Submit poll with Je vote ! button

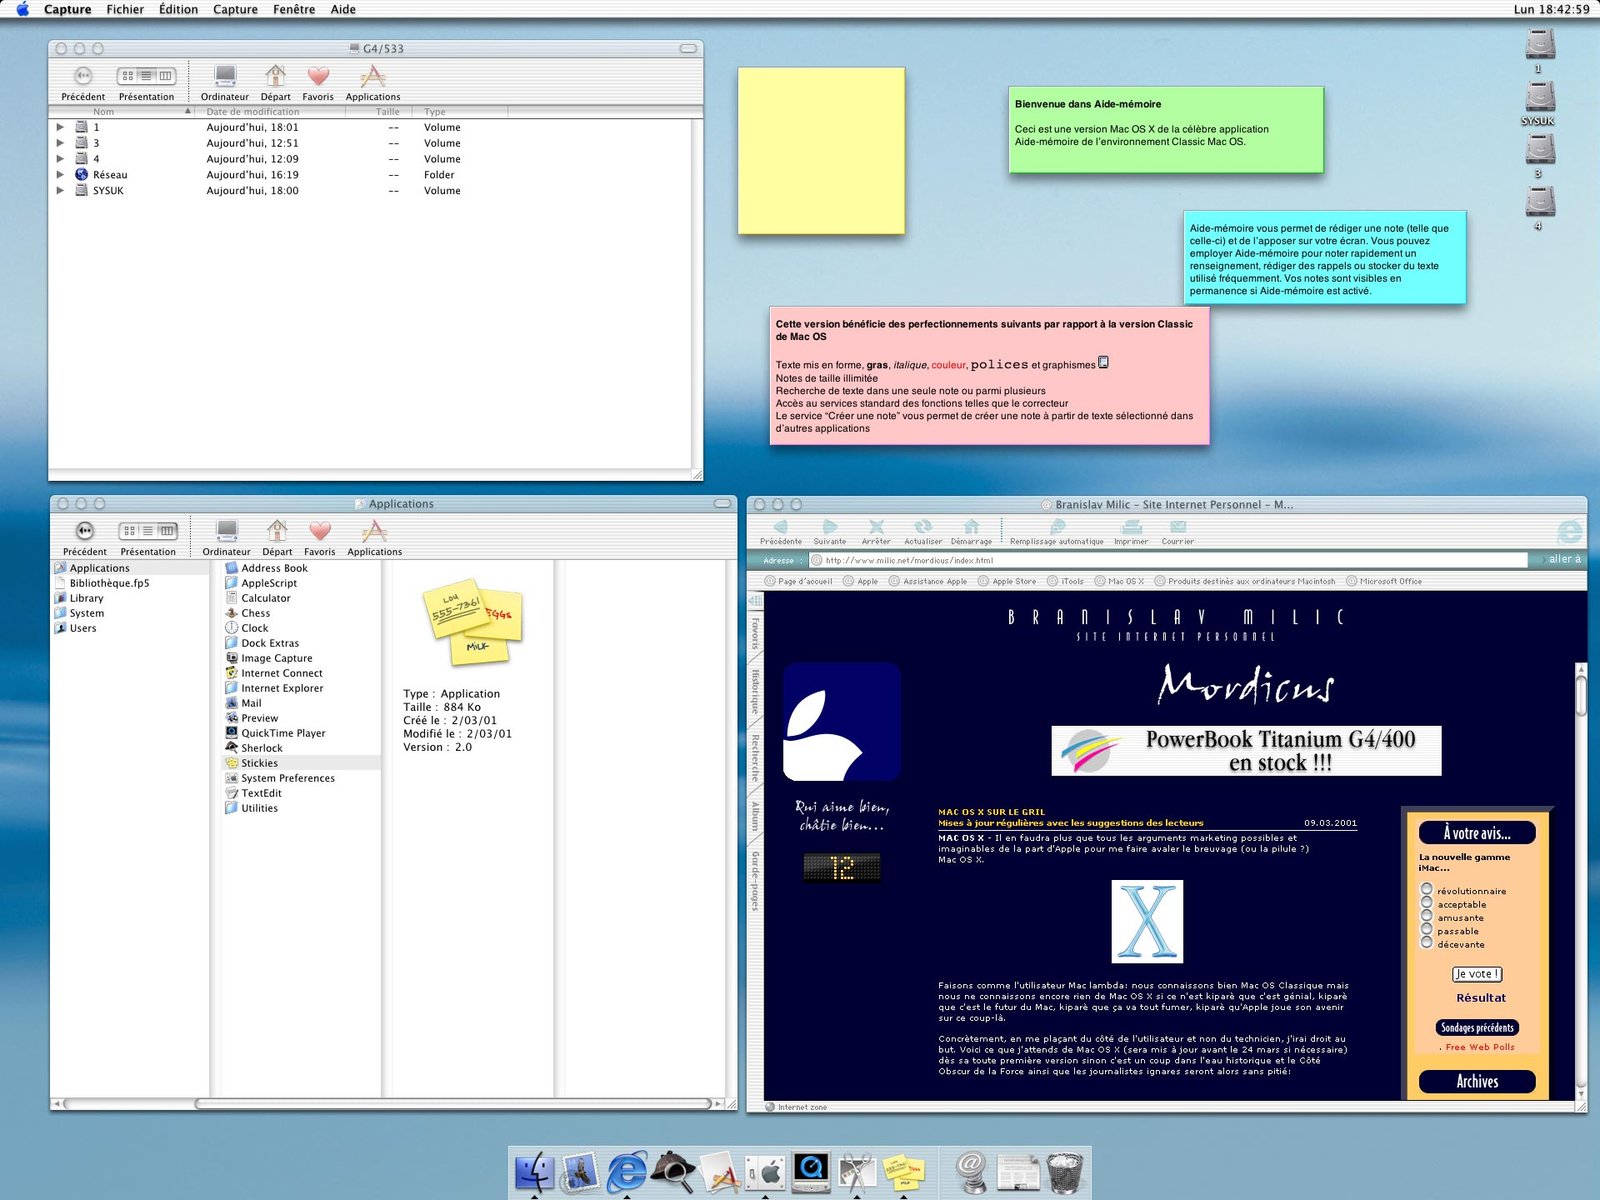(x=1477, y=974)
